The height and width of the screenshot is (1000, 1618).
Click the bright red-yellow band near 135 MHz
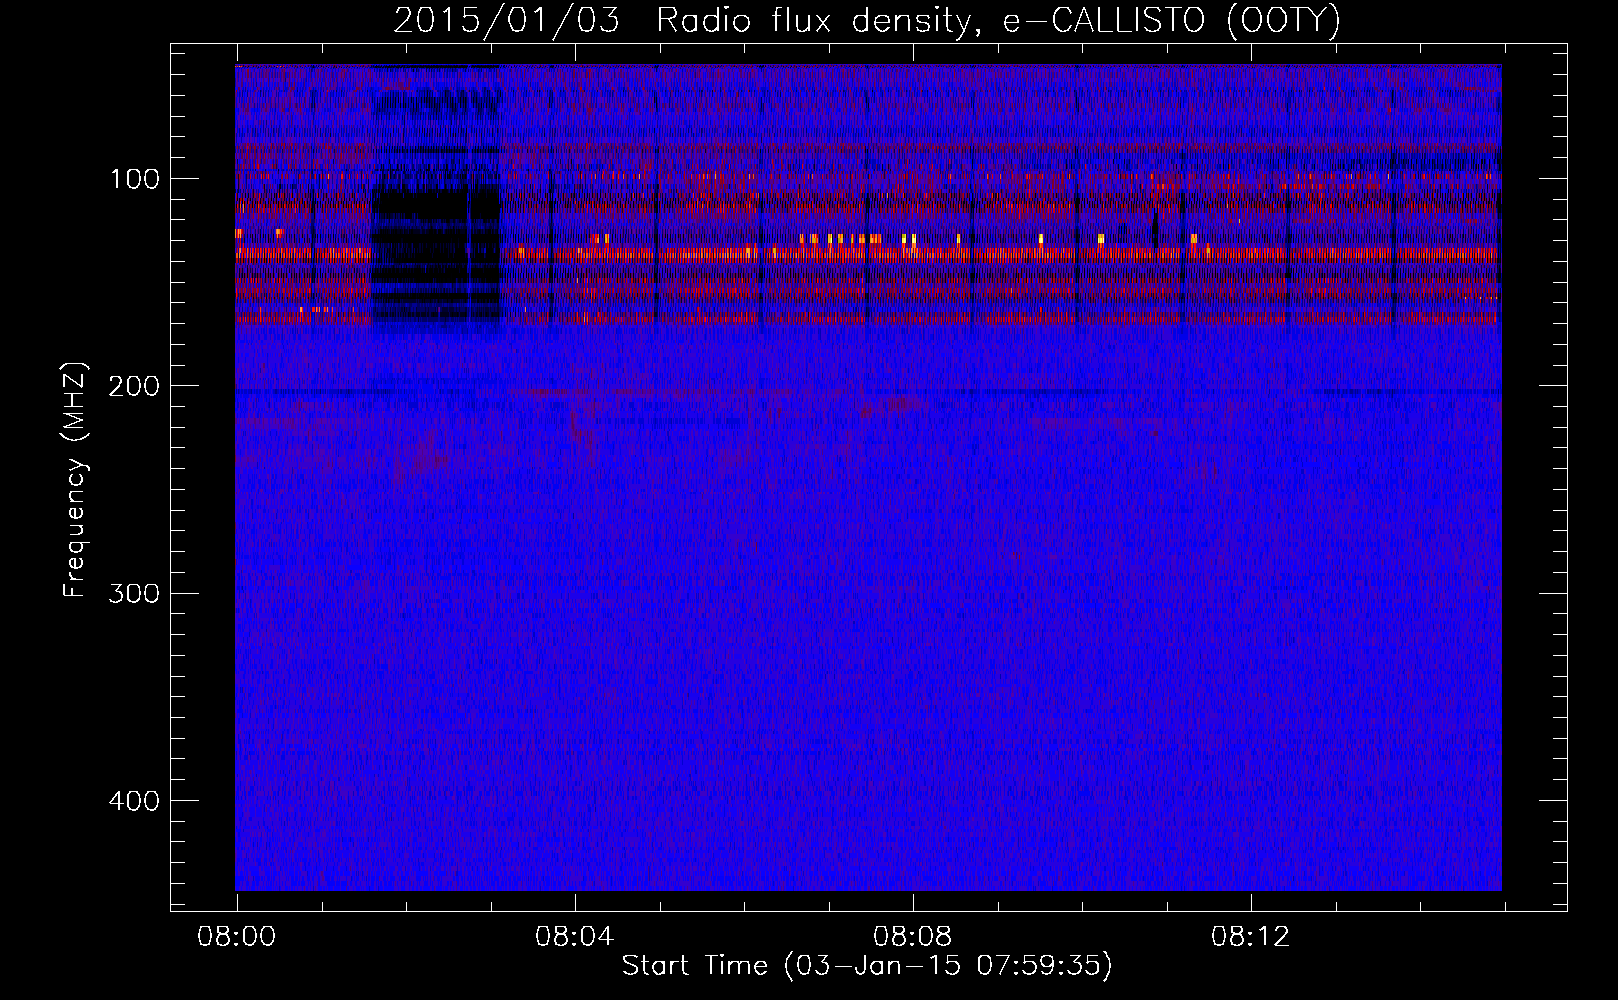point(868,254)
